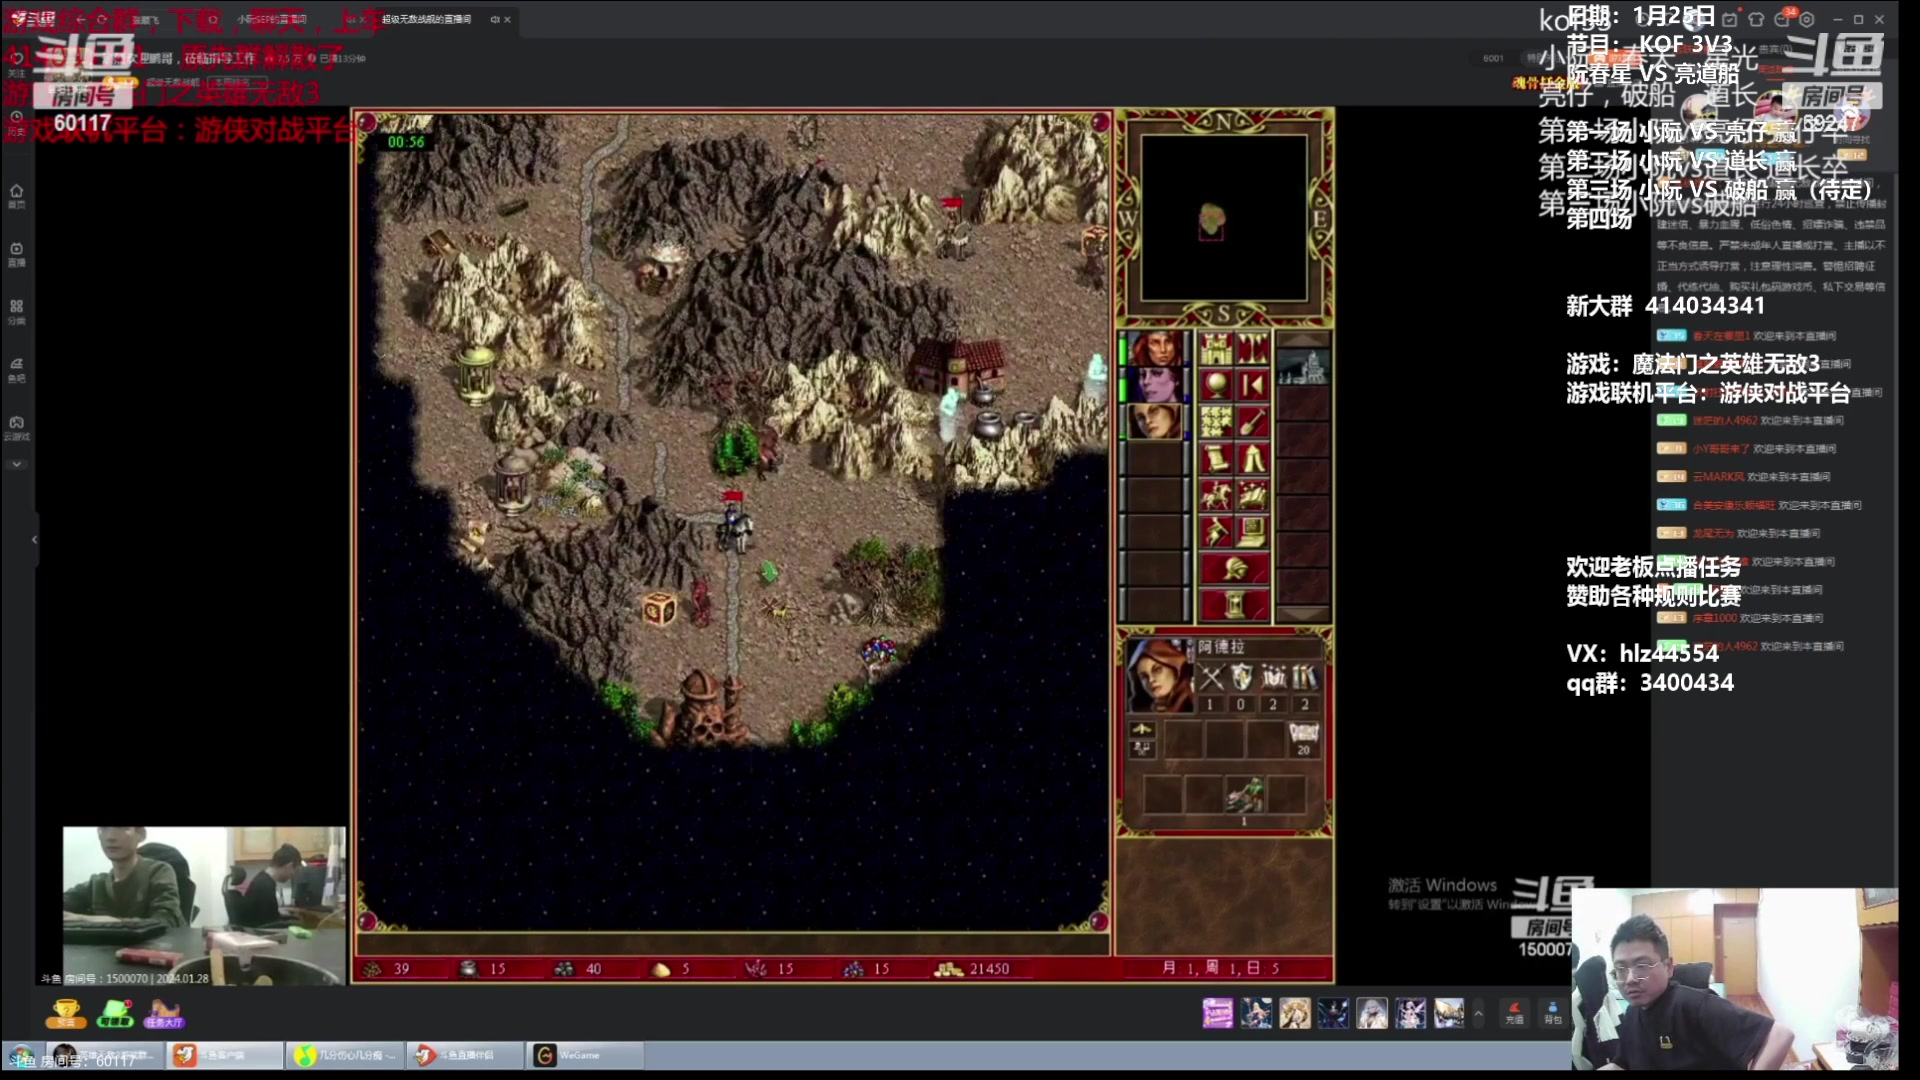Open System Options computer icon
This screenshot has height=1080, width=1920.
click(x=1253, y=532)
